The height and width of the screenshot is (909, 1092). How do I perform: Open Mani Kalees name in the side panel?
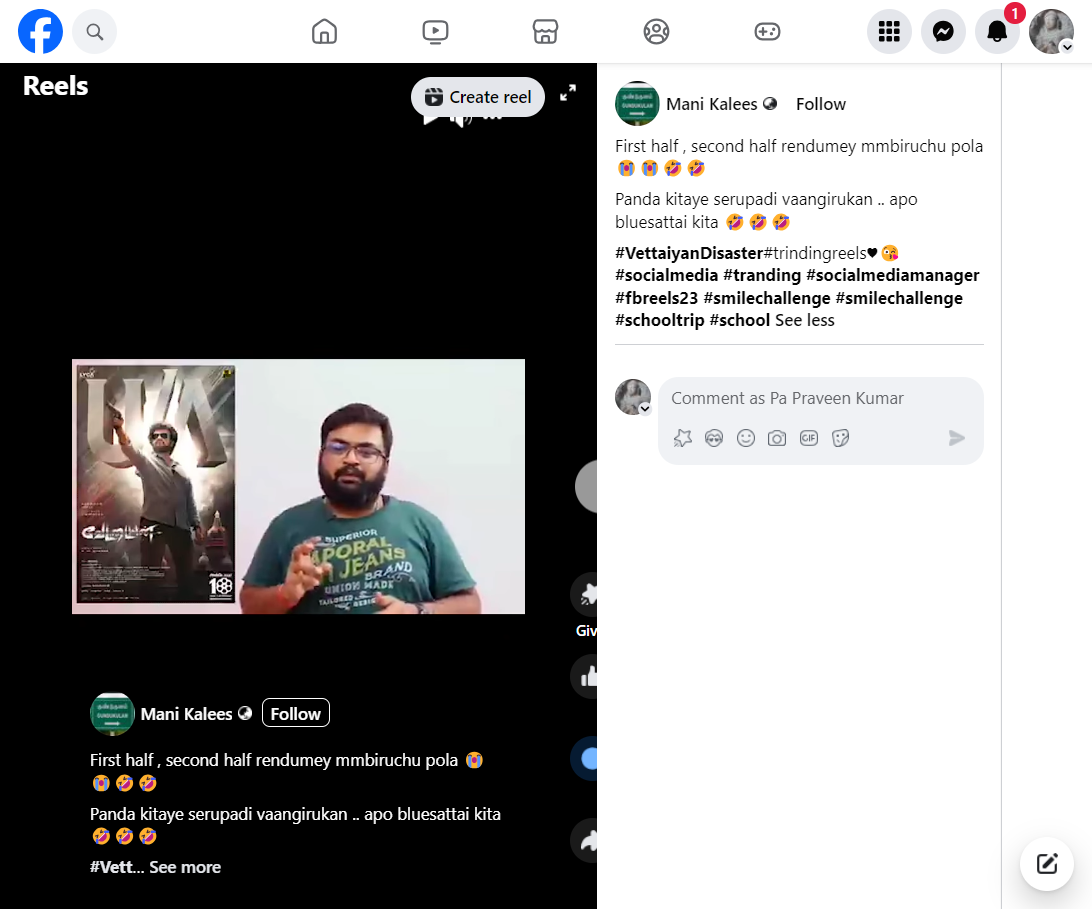click(712, 104)
